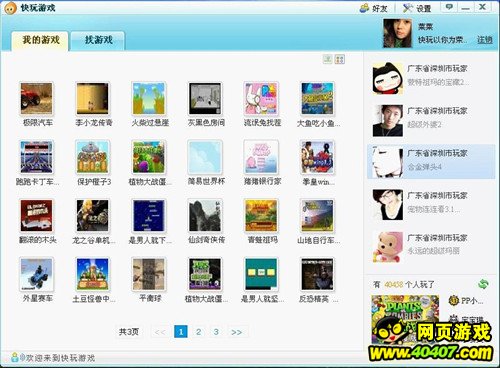Image resolution: width=500 pixels, height=368 pixels.
Task: Open the 外星赛车 game icon
Action: (36, 274)
